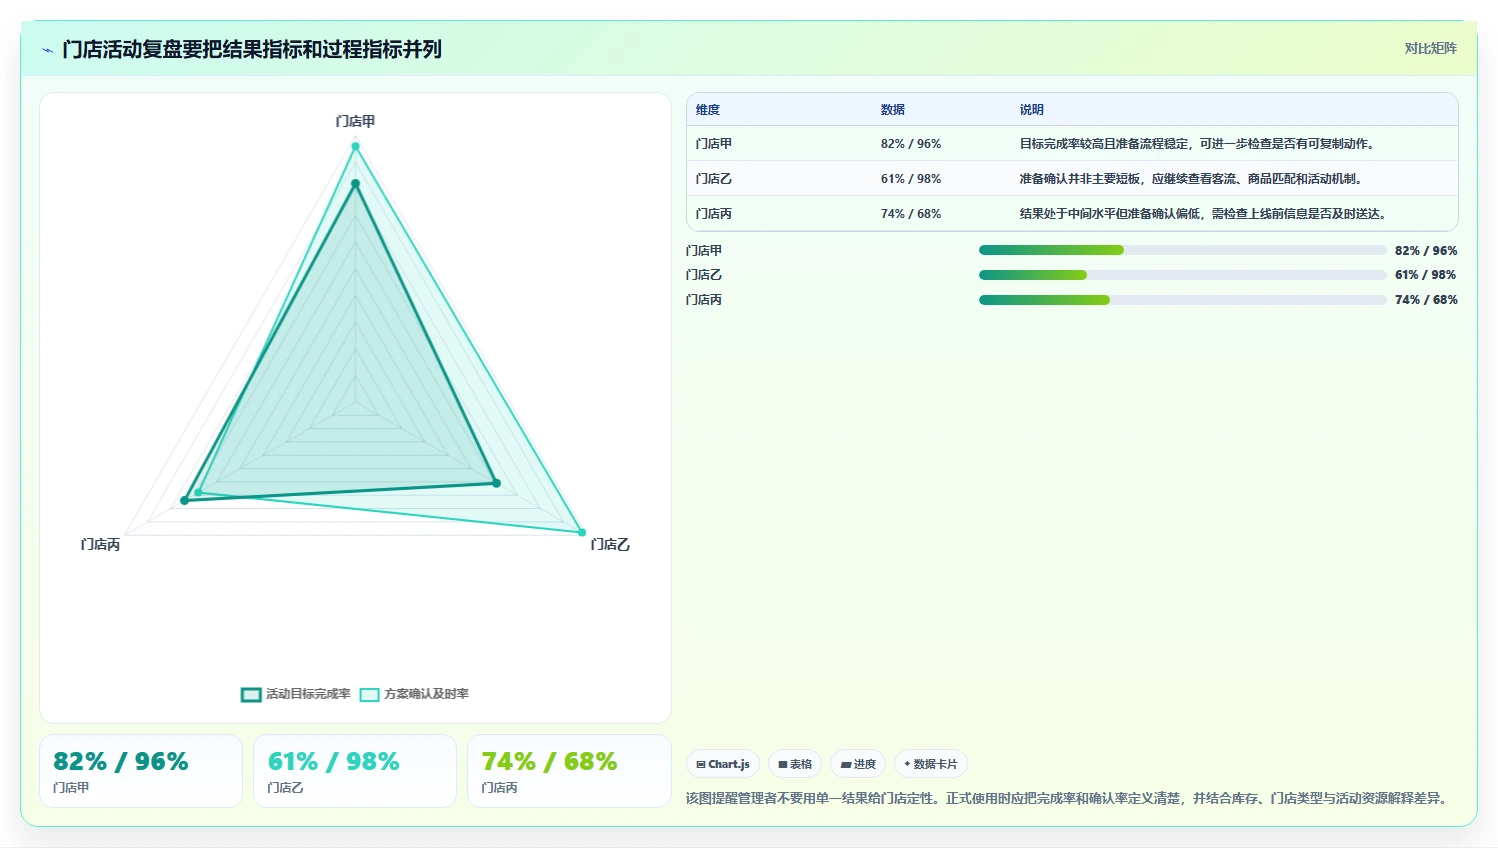Screen dimensions: 1498x848
Task: Click the 门店丙 radar axis label
Action: [x=100, y=545]
